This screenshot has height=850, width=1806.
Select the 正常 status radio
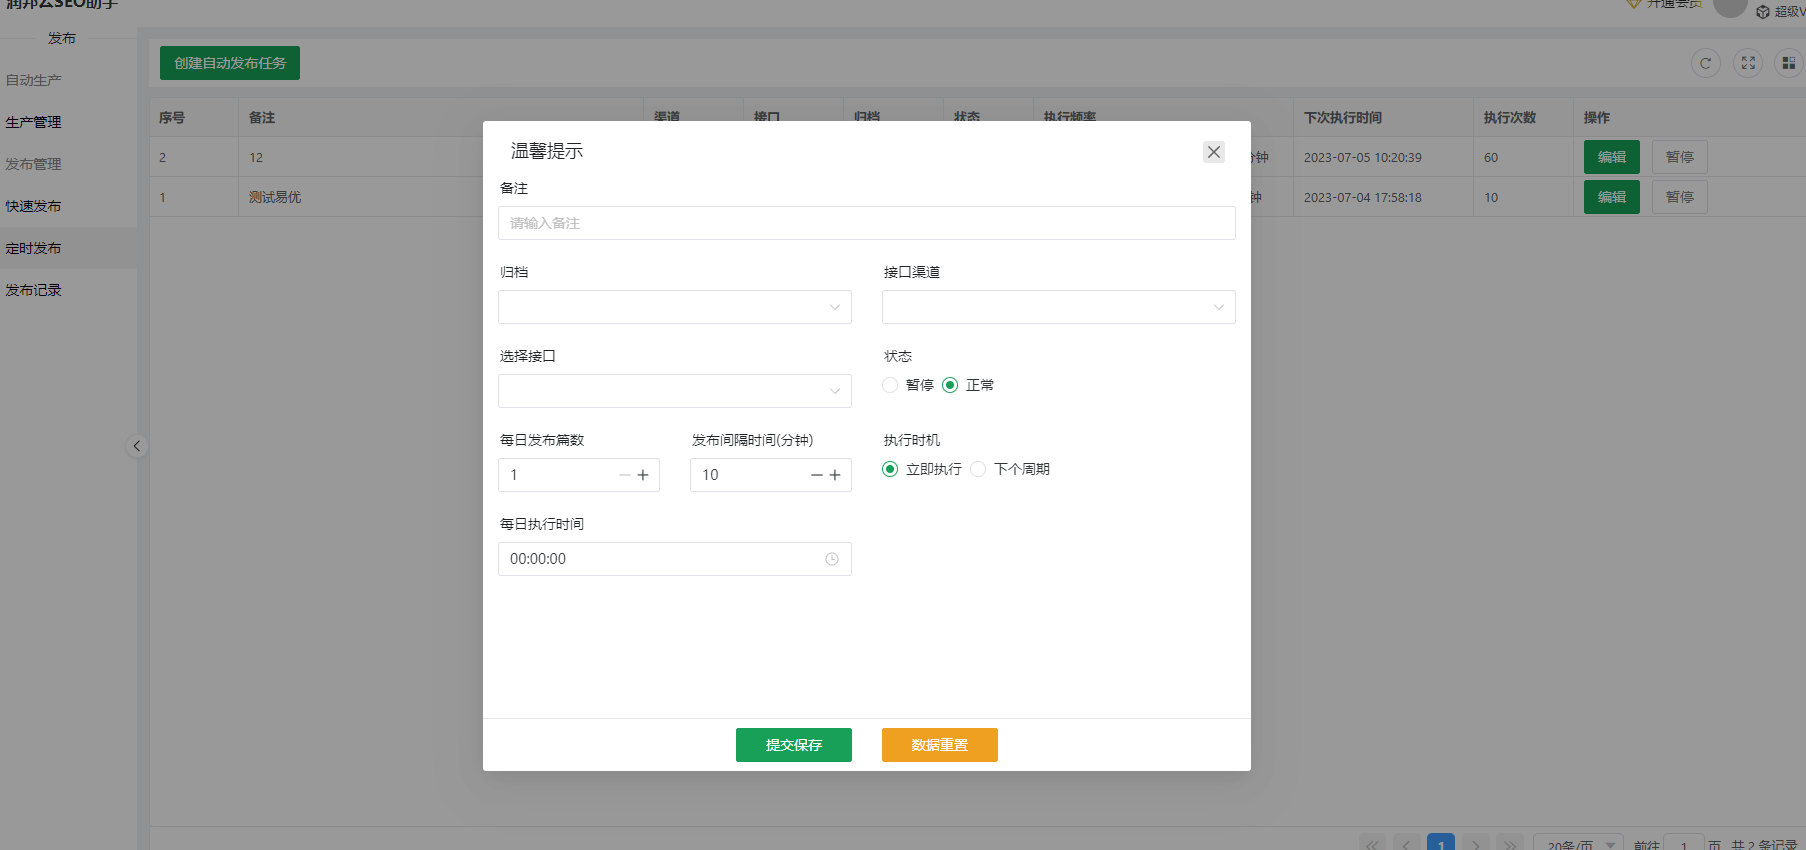point(950,385)
